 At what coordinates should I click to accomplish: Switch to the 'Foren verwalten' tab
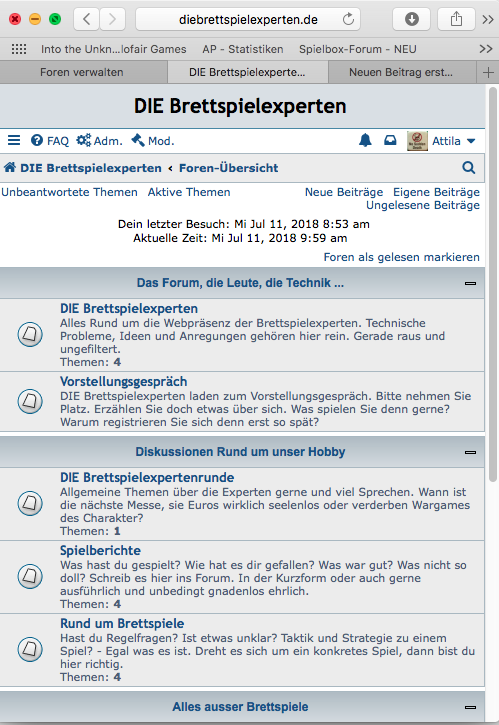coord(82,72)
